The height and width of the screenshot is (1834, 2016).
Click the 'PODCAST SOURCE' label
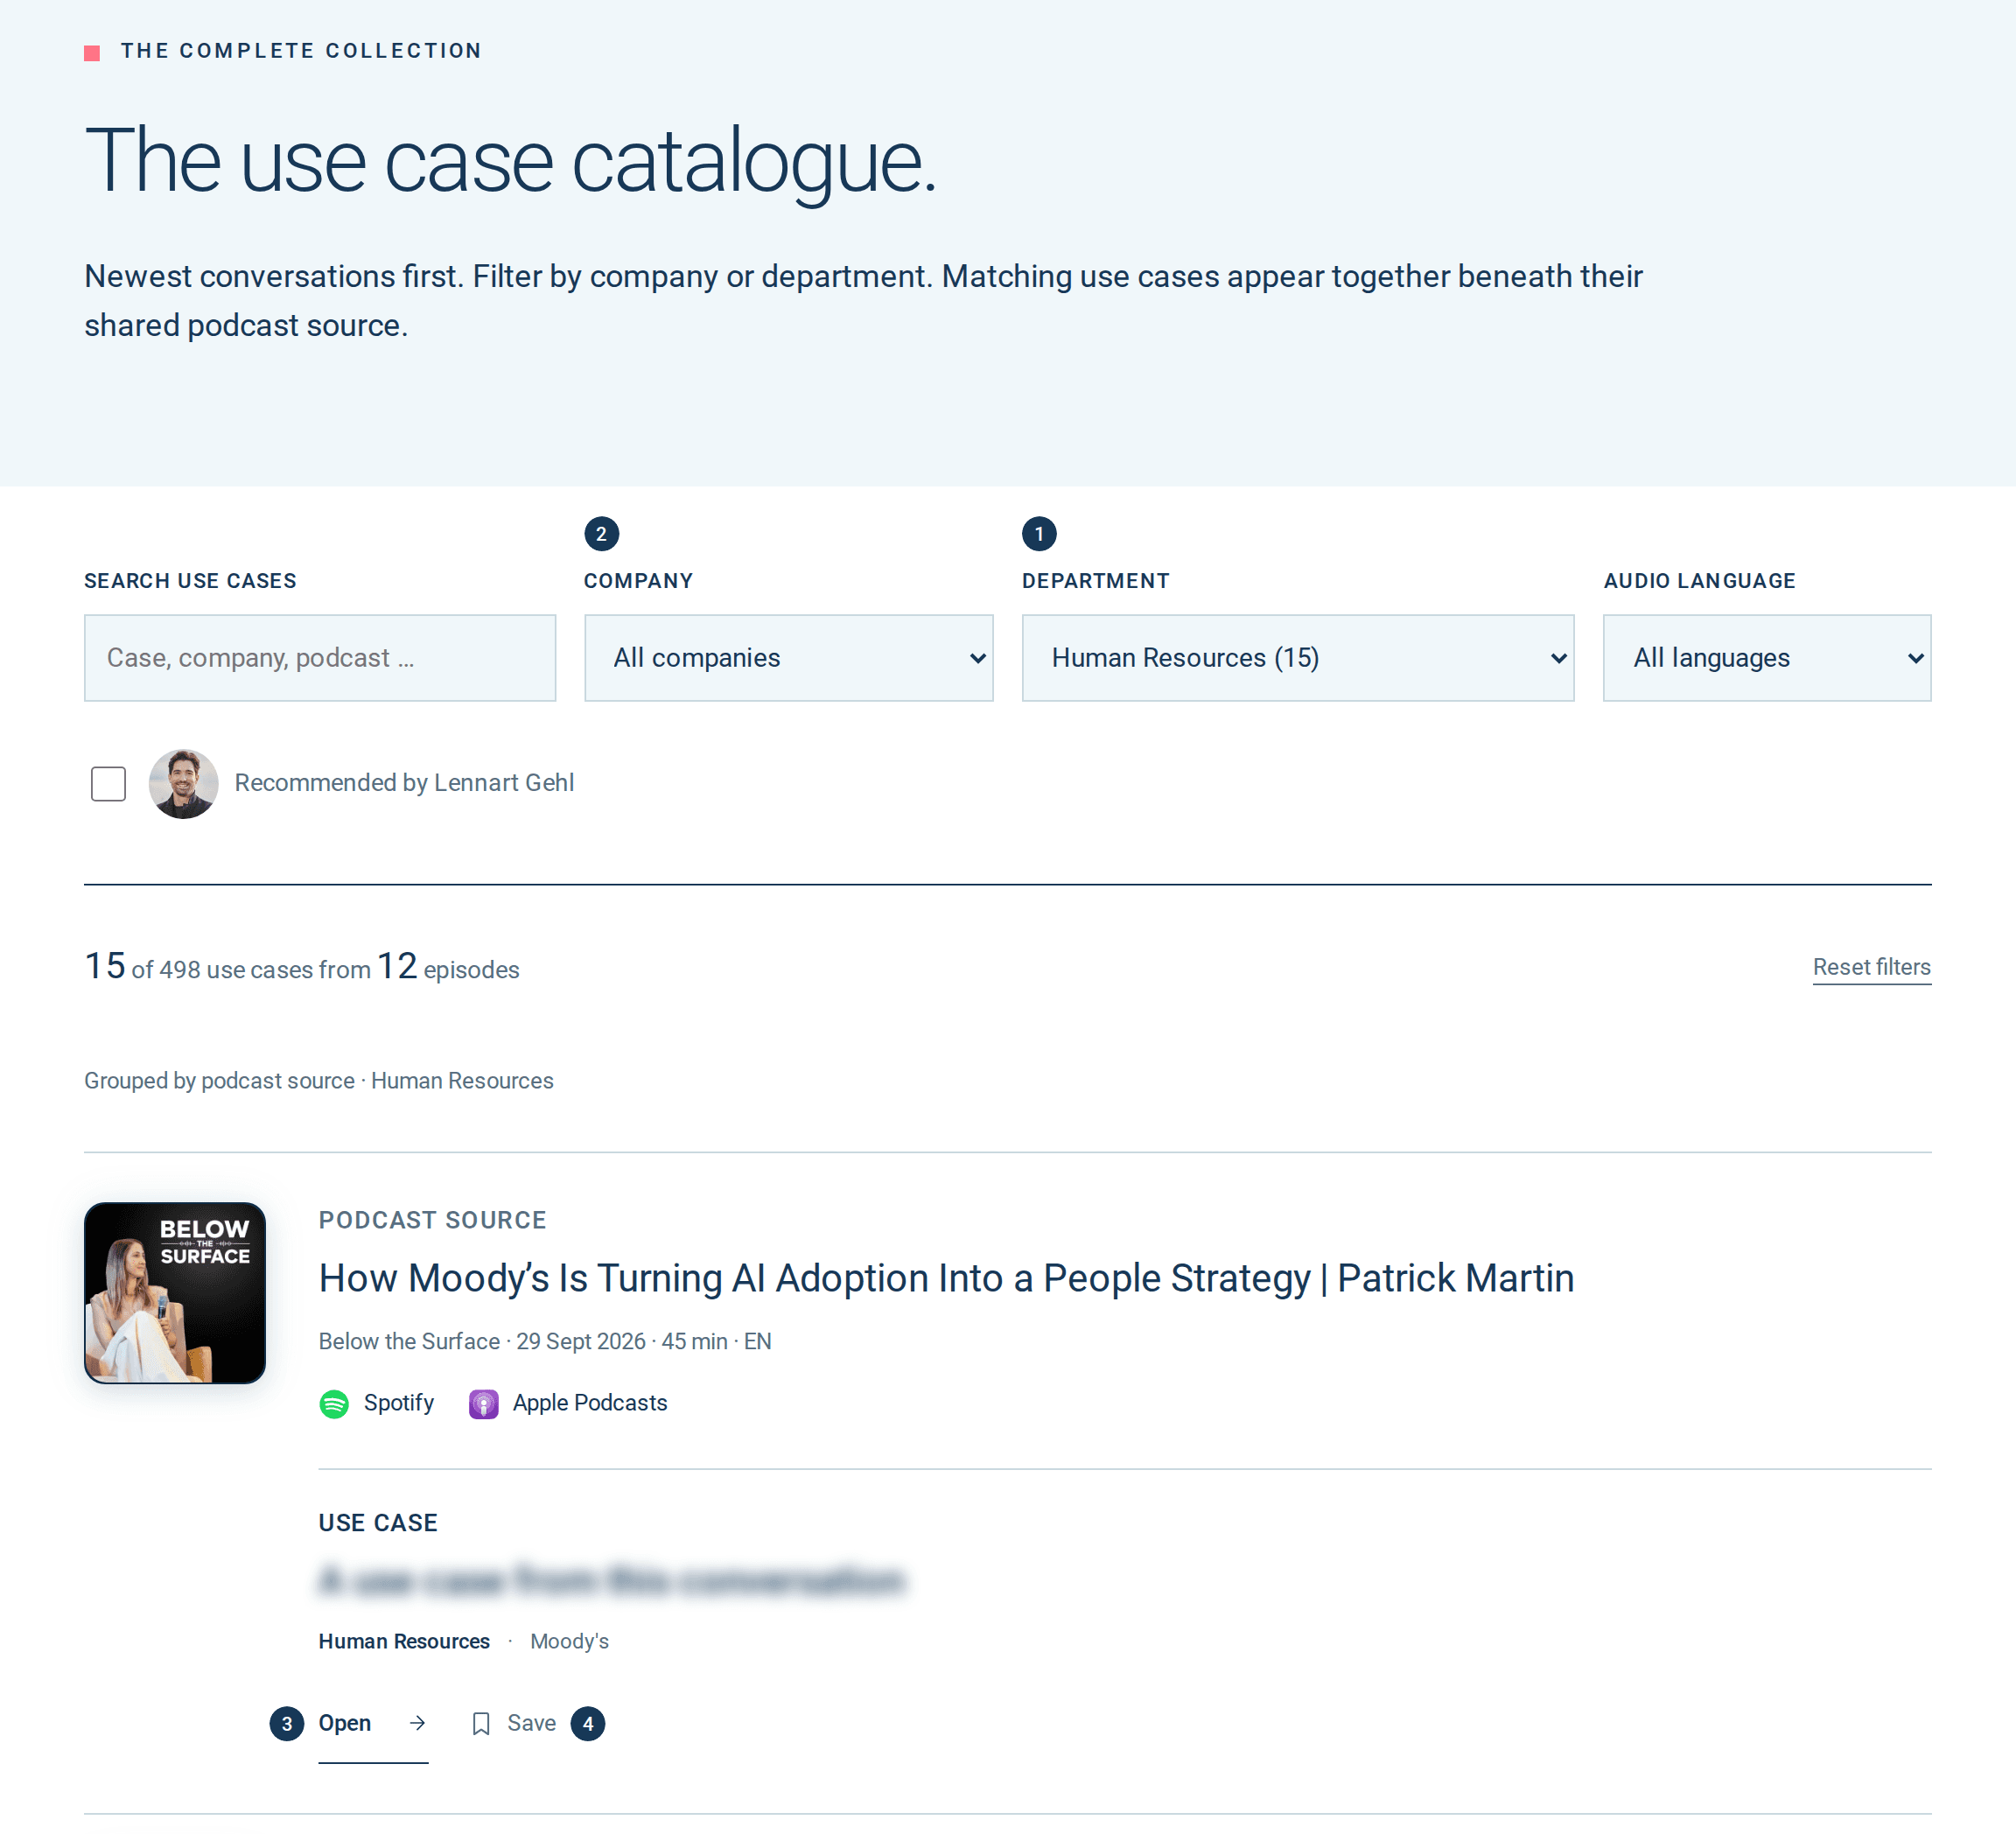tap(433, 1220)
